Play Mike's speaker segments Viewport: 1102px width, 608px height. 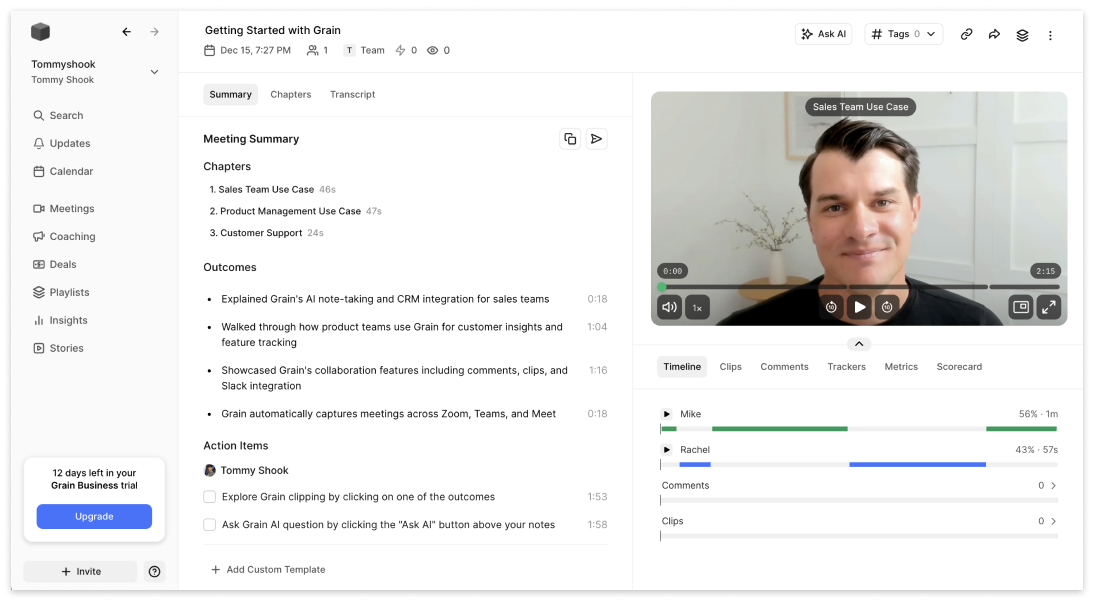coord(667,414)
